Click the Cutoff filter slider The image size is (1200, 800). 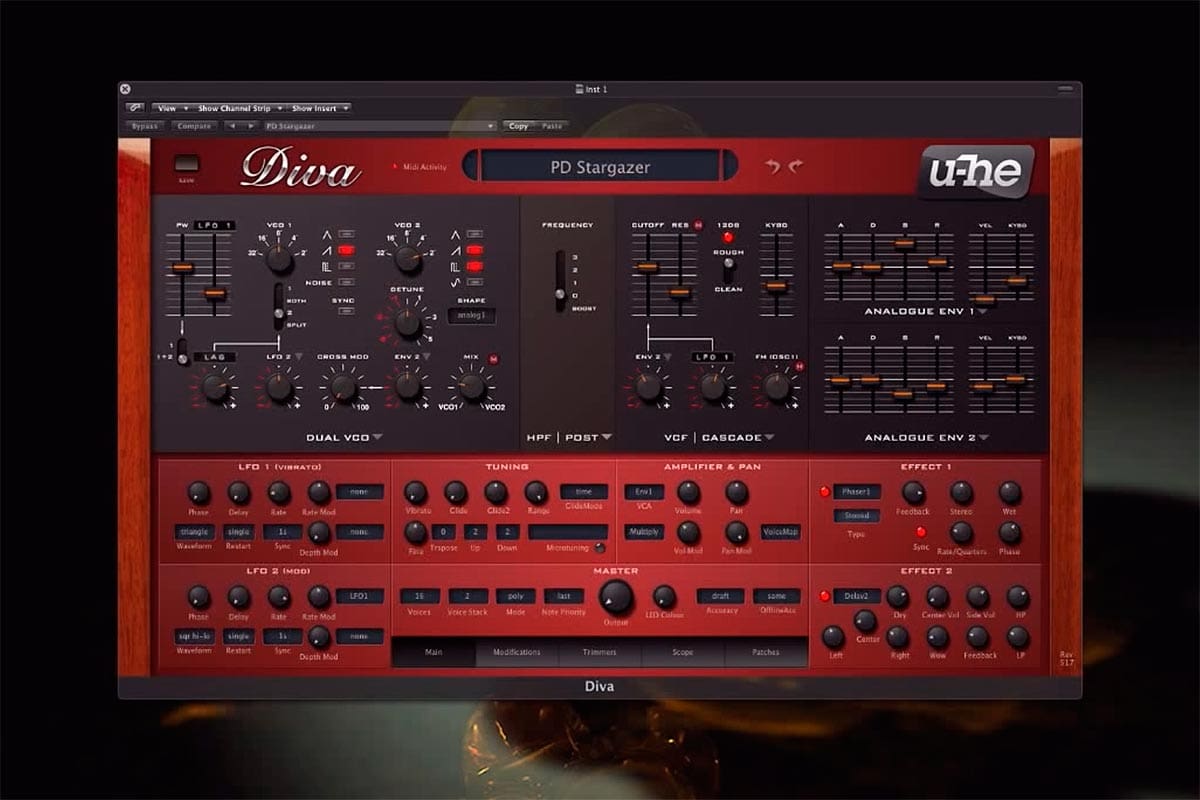(x=647, y=267)
